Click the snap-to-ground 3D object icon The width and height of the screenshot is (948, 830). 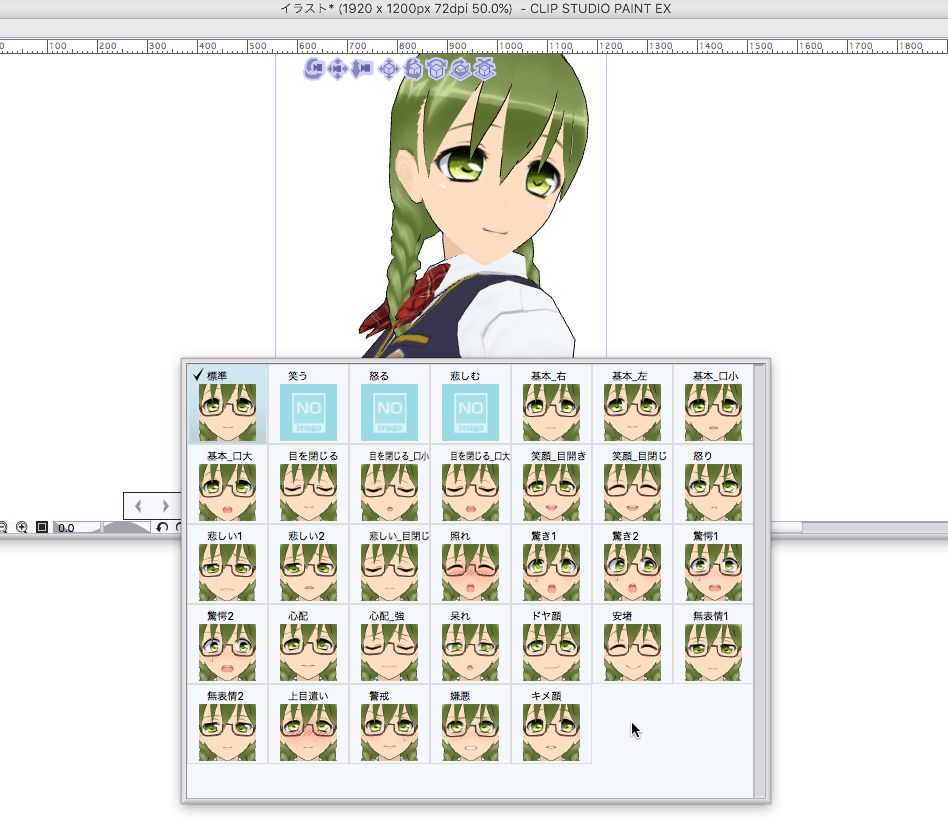click(485, 68)
